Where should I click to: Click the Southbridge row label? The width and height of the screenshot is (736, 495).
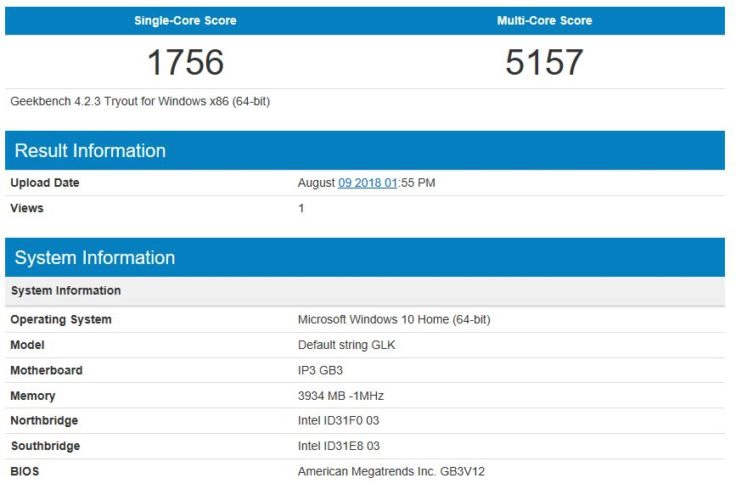[x=45, y=446]
